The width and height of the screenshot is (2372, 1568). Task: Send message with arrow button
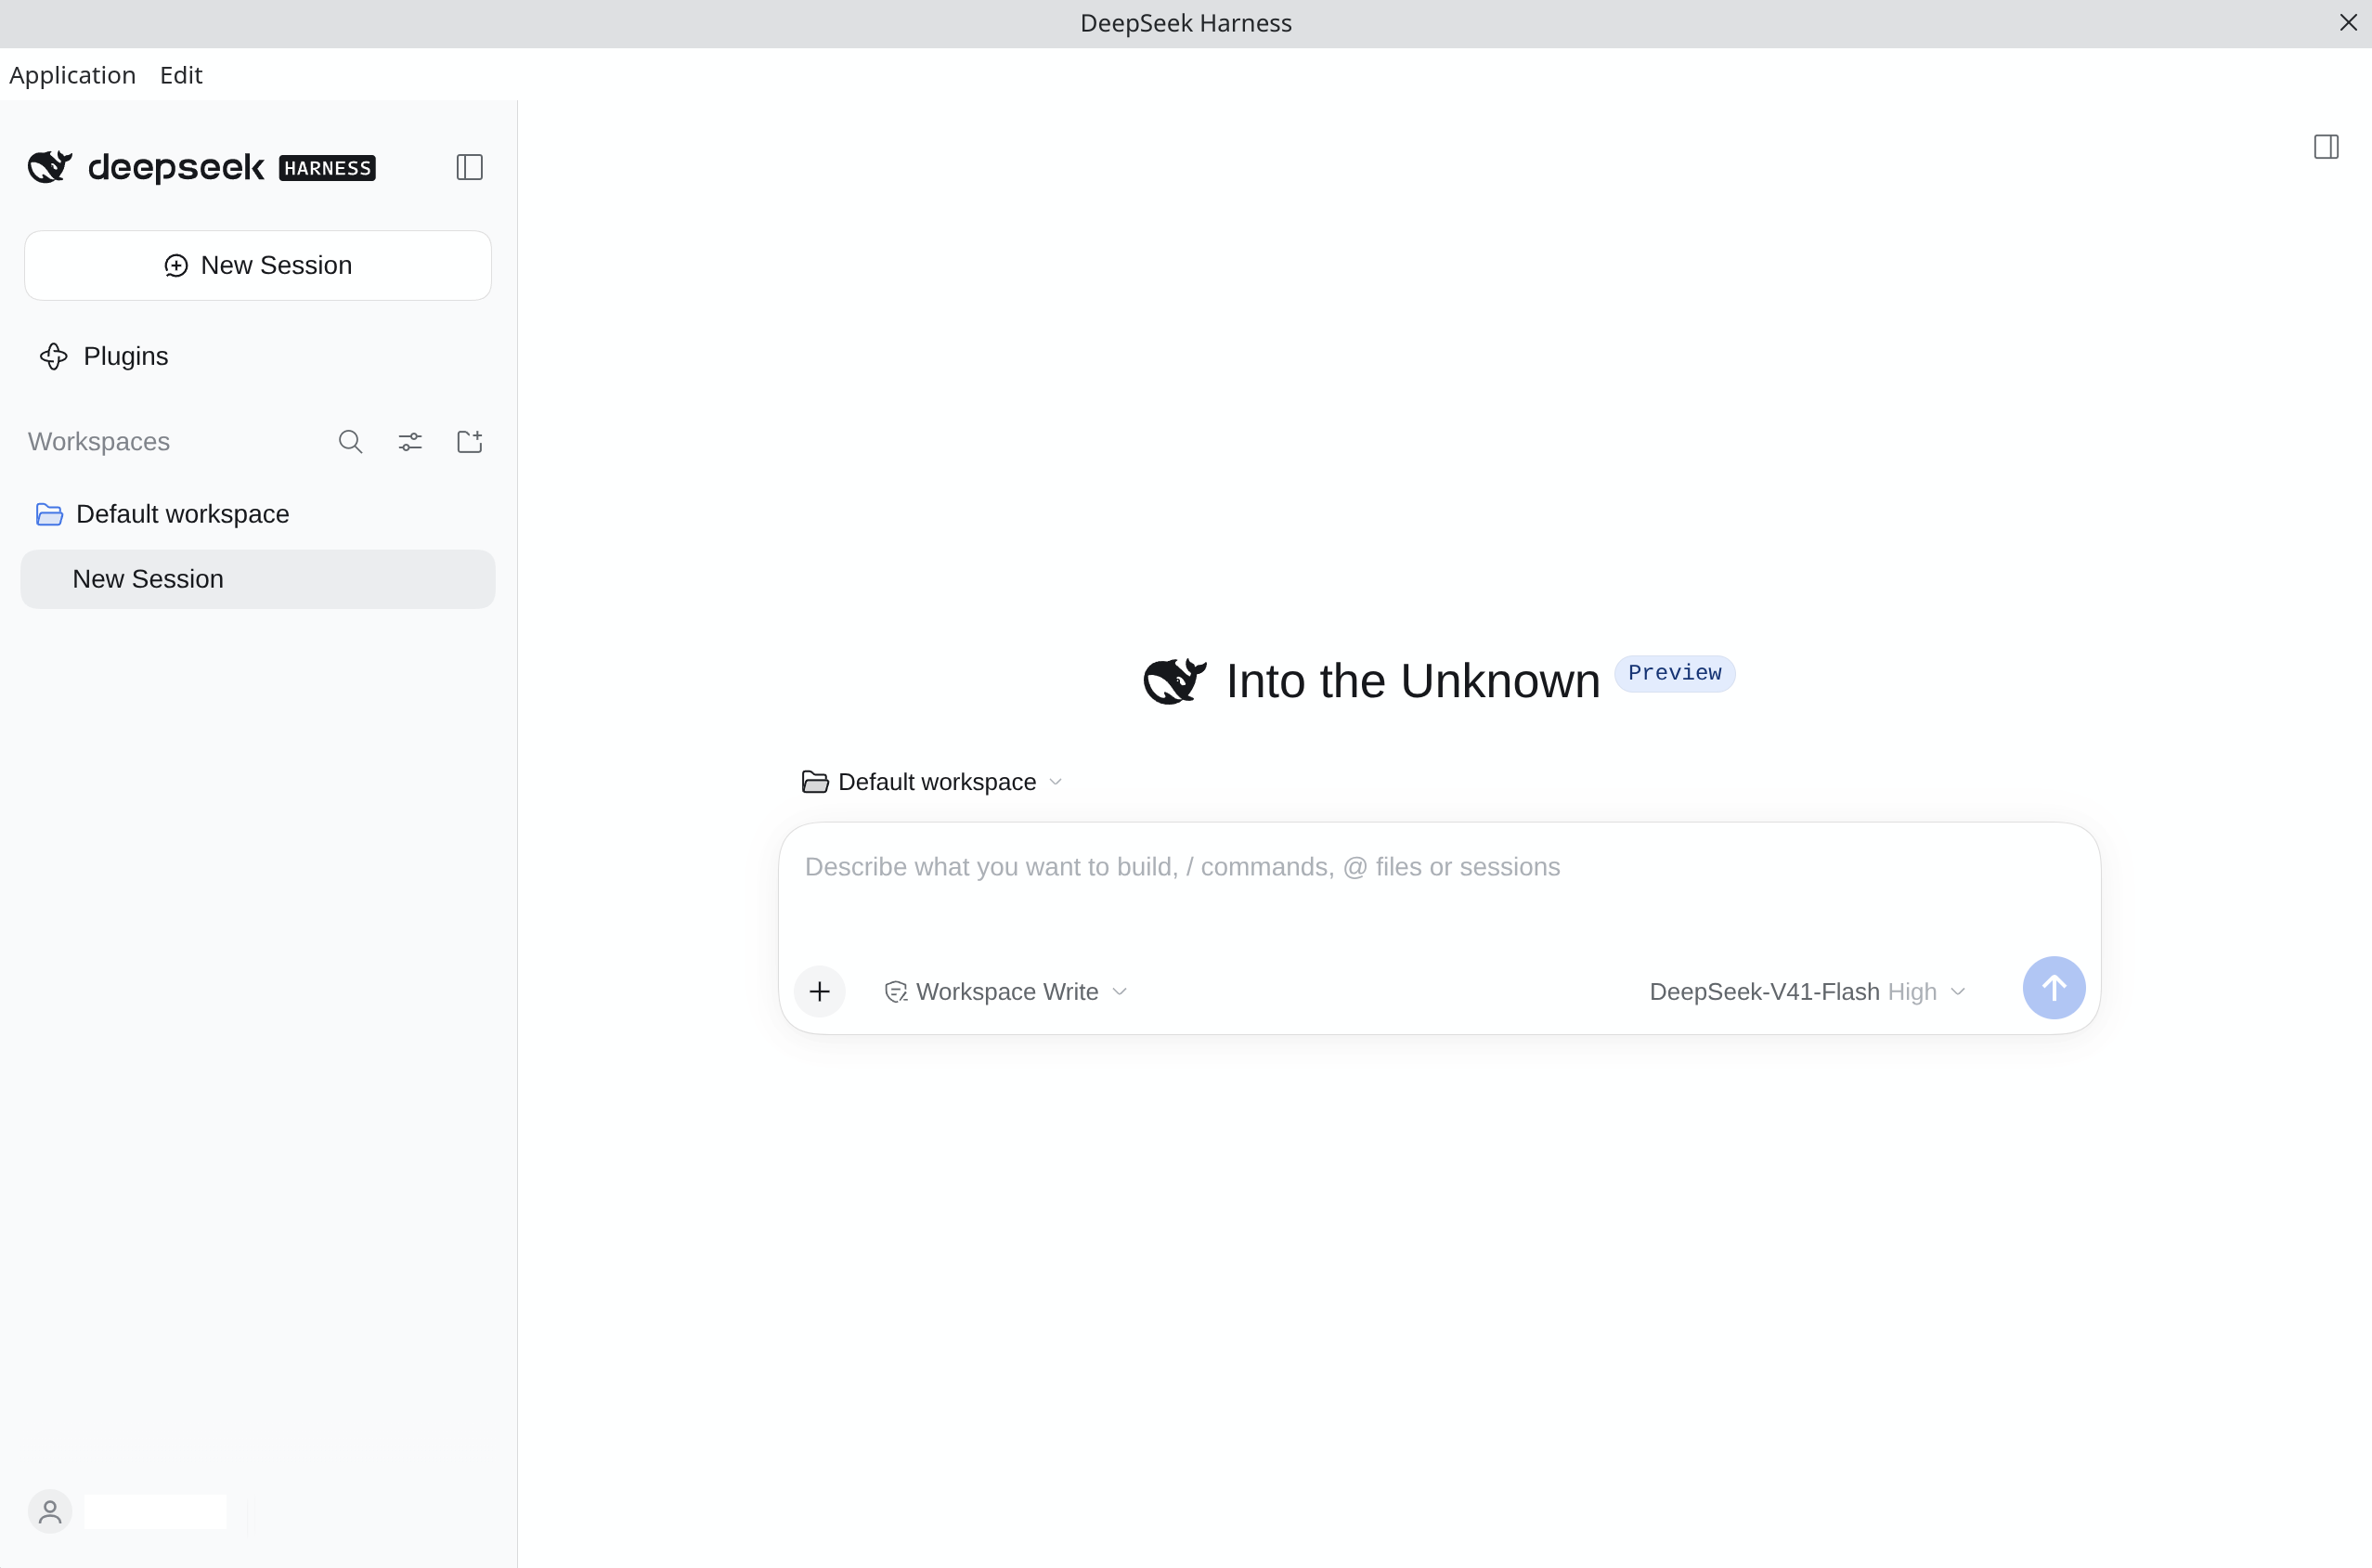point(2054,988)
